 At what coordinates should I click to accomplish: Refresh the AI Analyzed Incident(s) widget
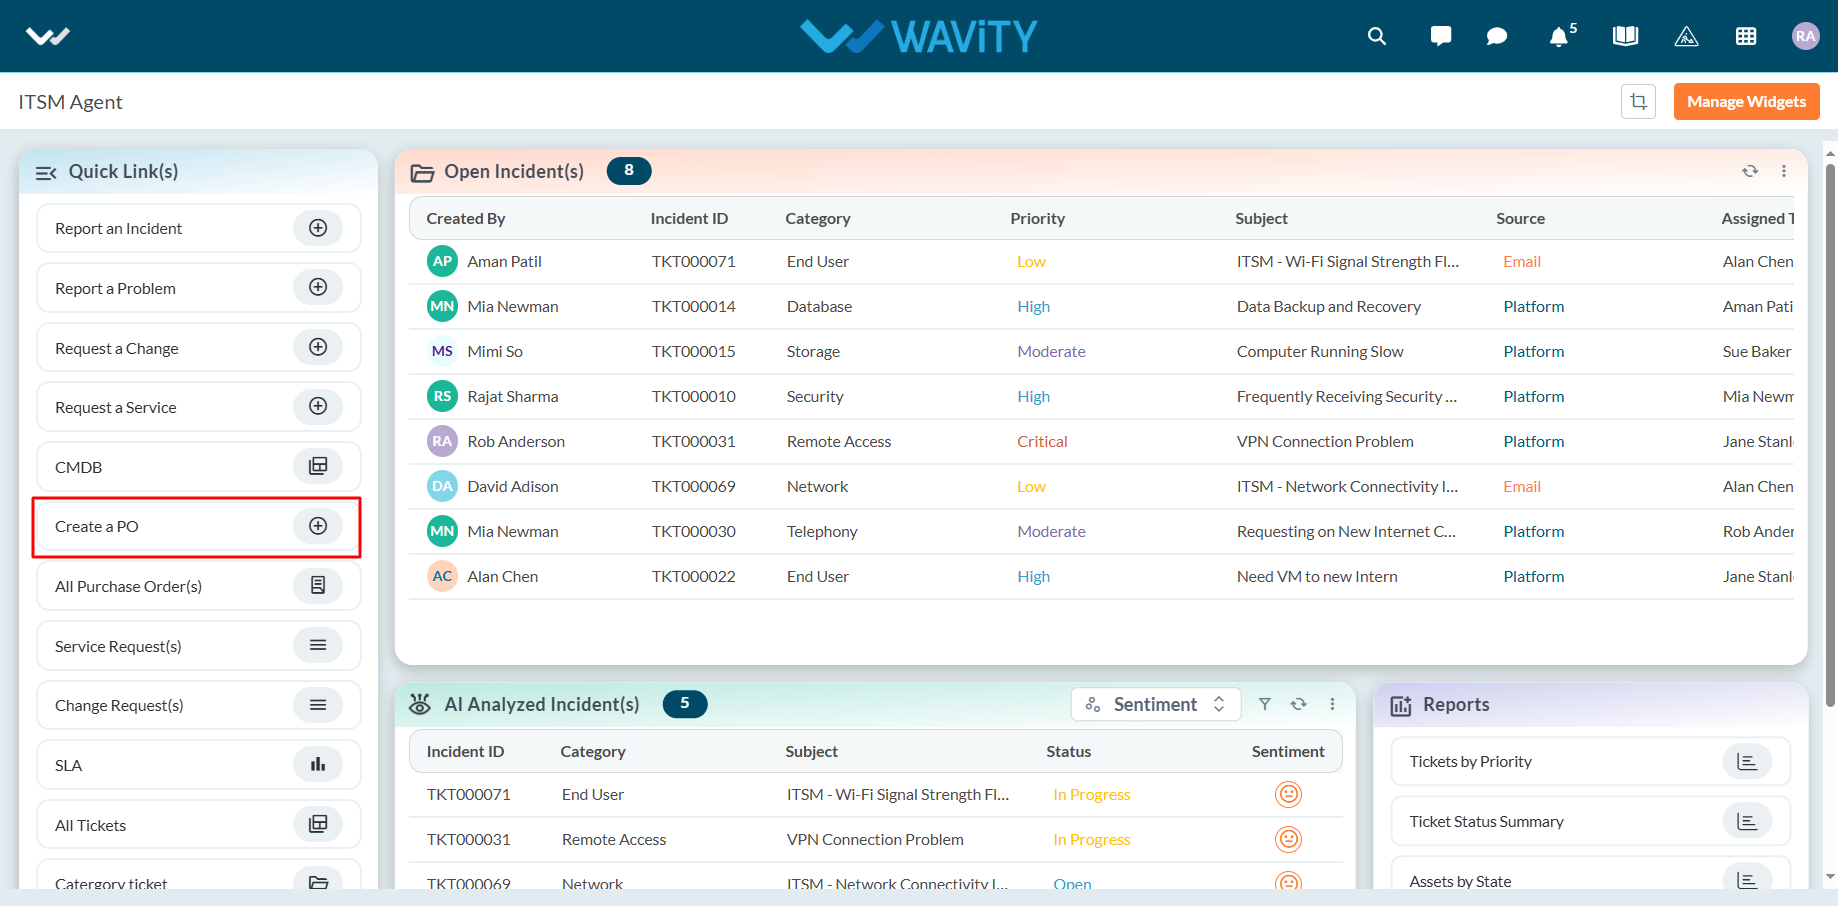tap(1299, 704)
